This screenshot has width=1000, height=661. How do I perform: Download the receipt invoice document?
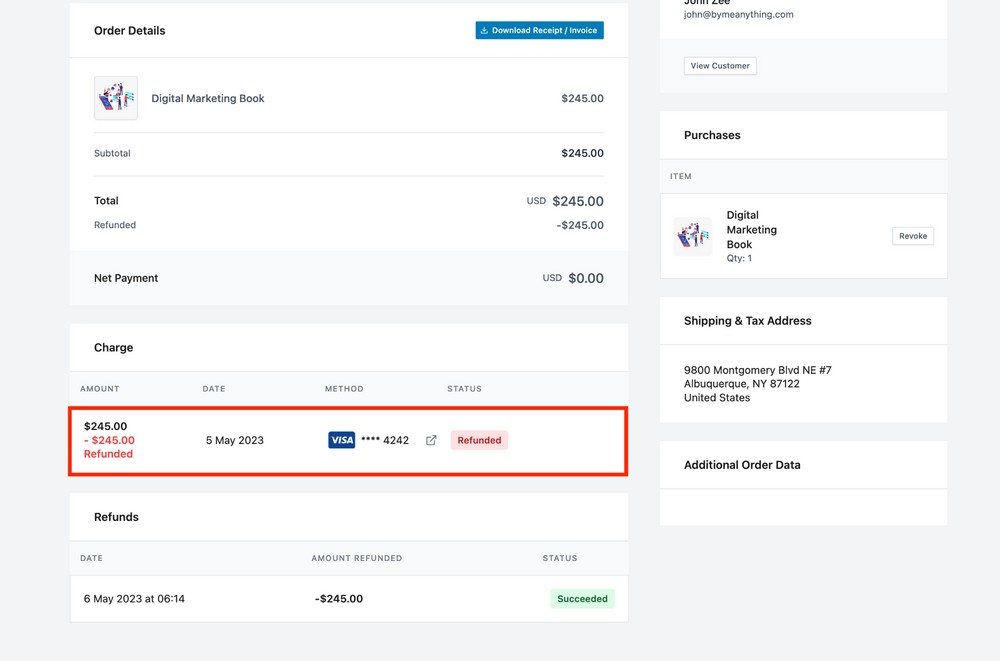click(x=539, y=30)
